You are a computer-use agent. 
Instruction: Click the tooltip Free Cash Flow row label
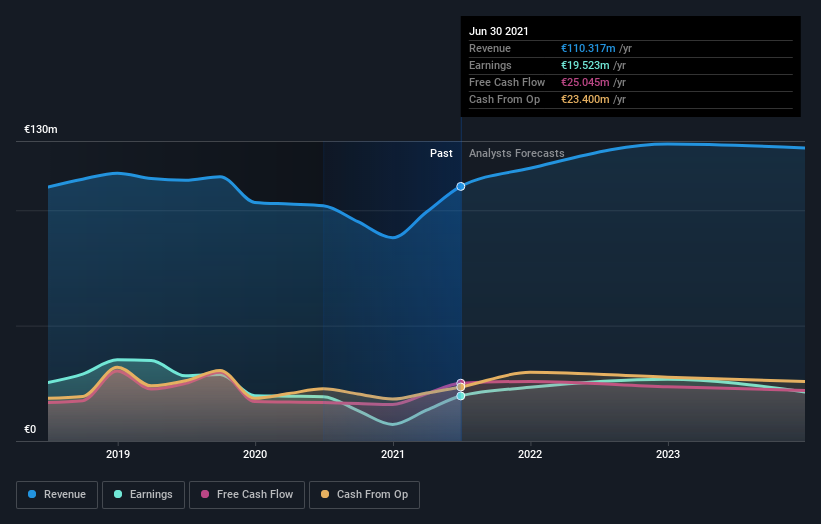[507, 82]
